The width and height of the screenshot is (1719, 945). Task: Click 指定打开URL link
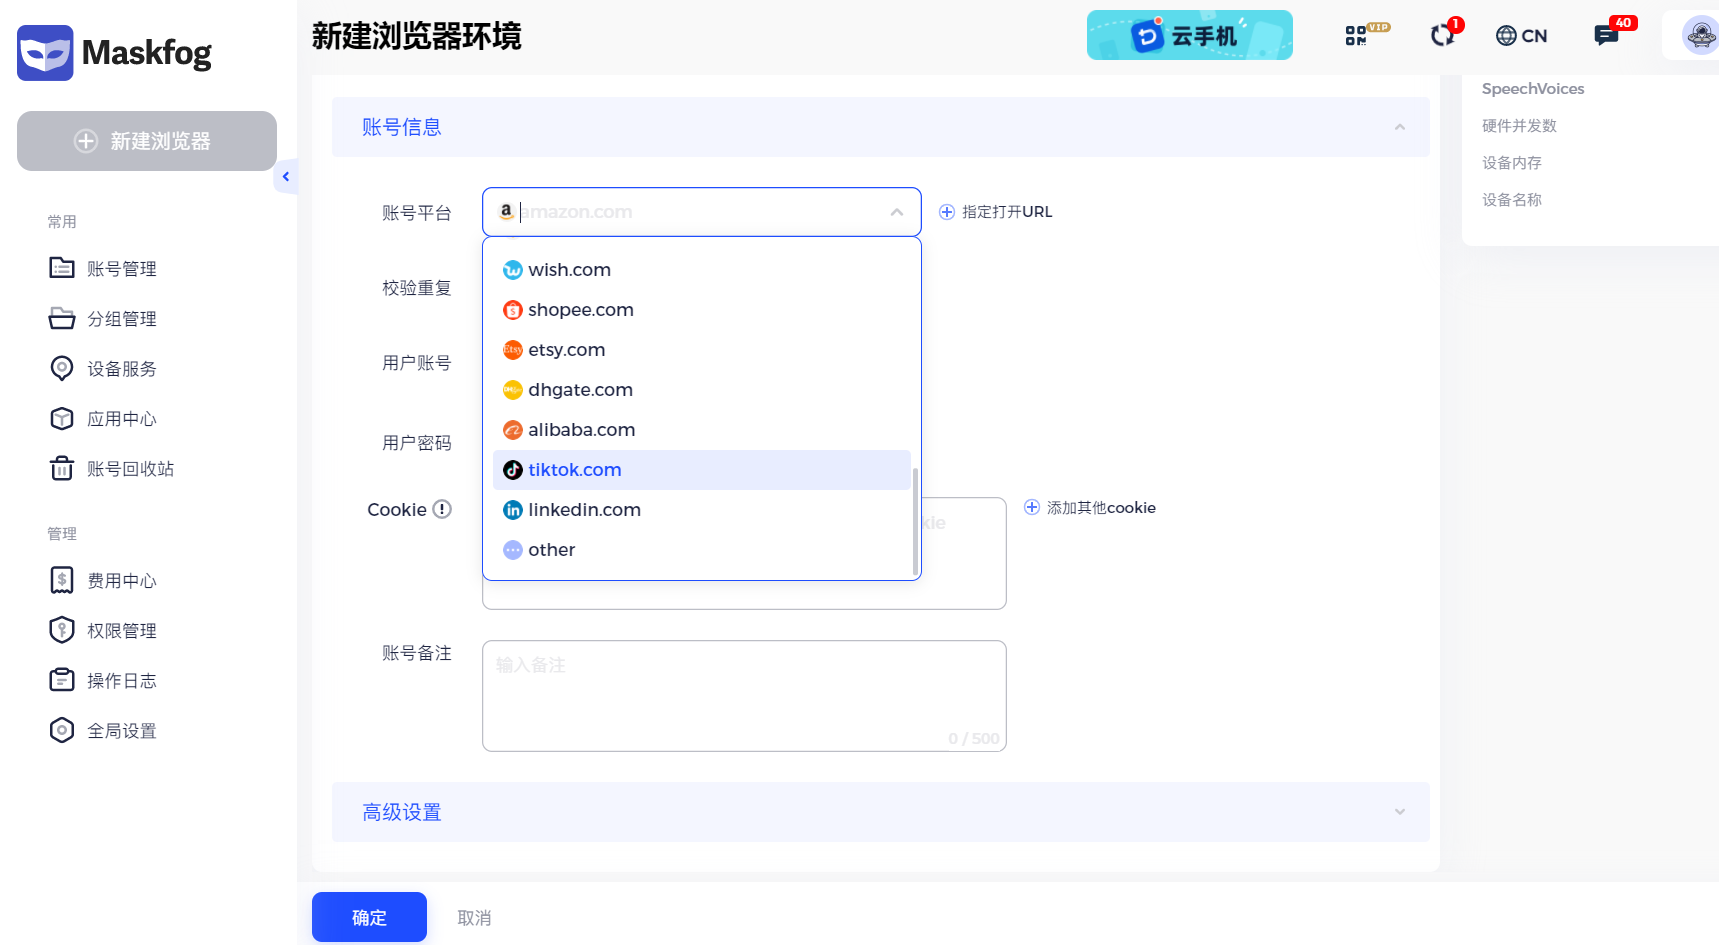click(x=1007, y=212)
